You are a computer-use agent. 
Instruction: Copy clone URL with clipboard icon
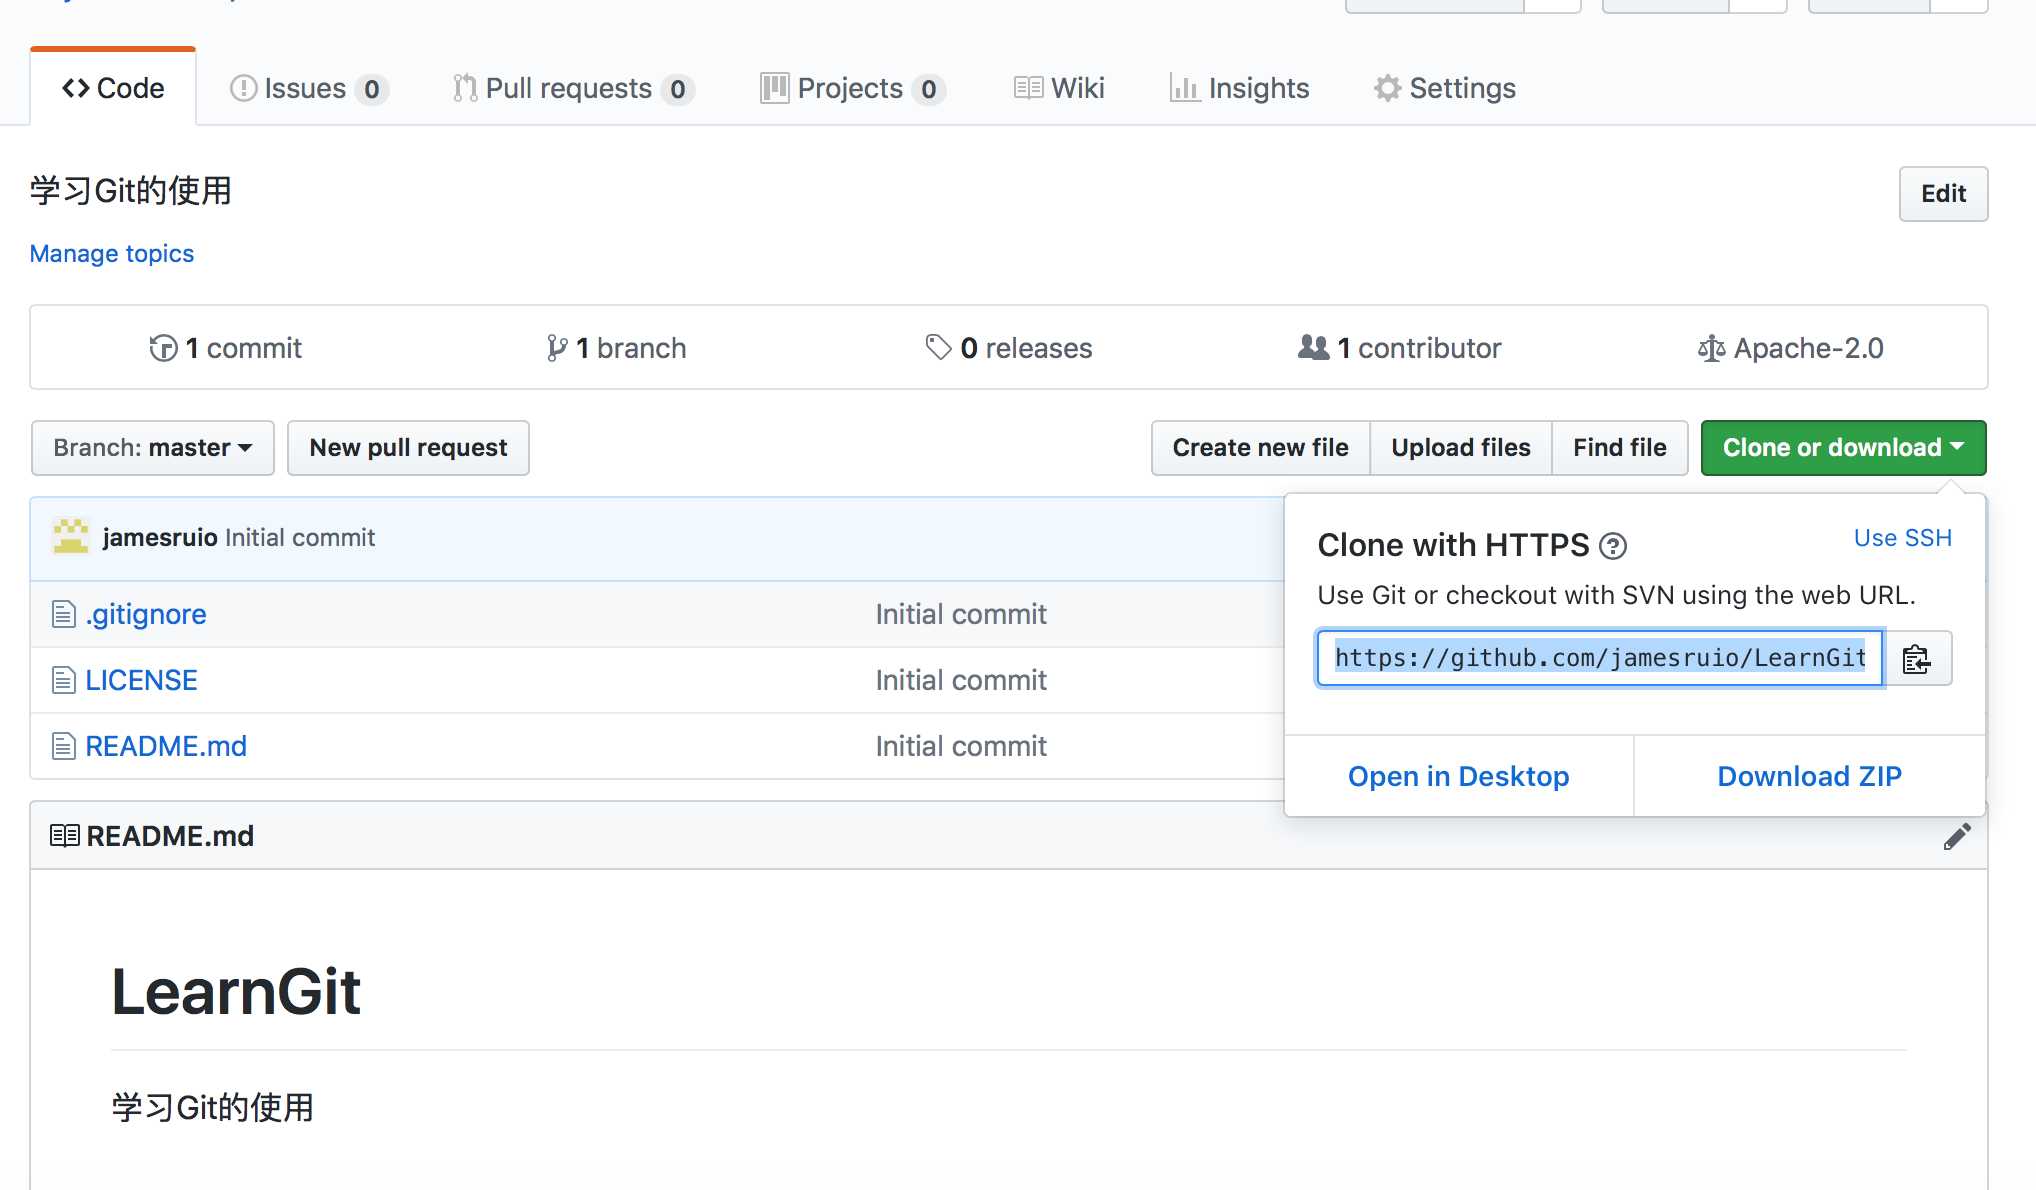tap(1917, 658)
